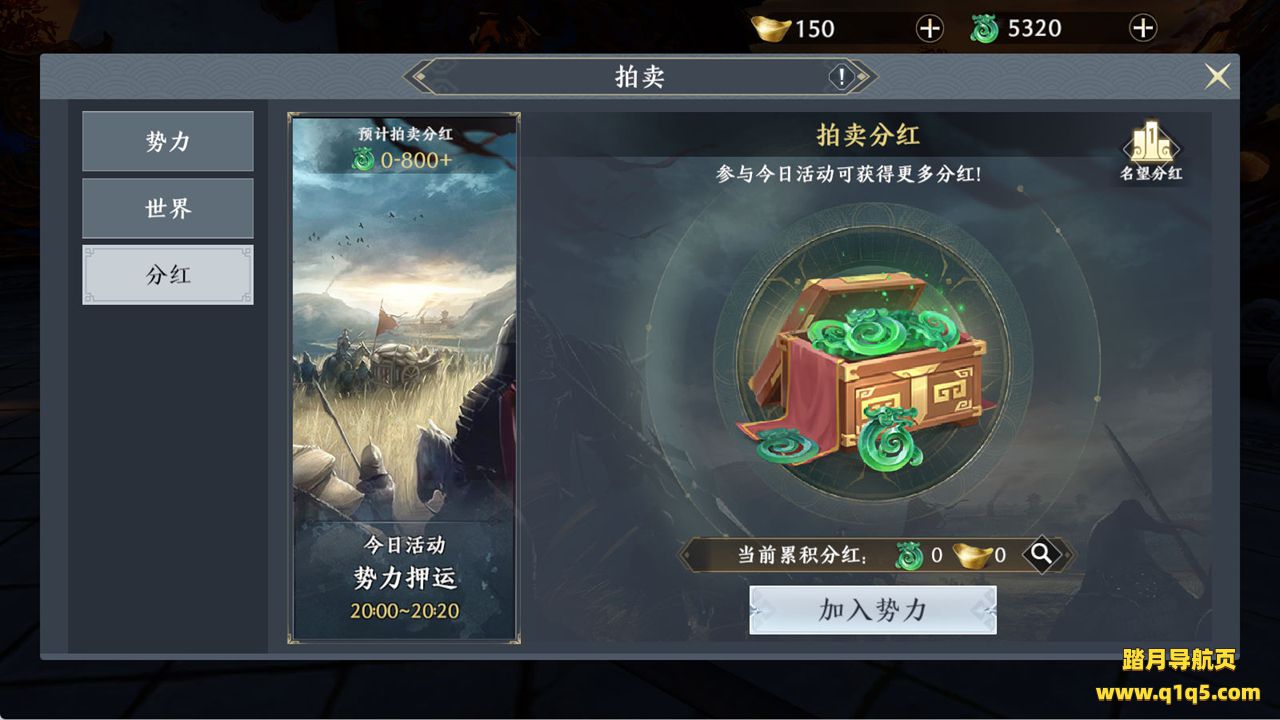The width and height of the screenshot is (1280, 720).
Task: Tap the jade dragon currency icon in top bar
Action: pos(985,29)
